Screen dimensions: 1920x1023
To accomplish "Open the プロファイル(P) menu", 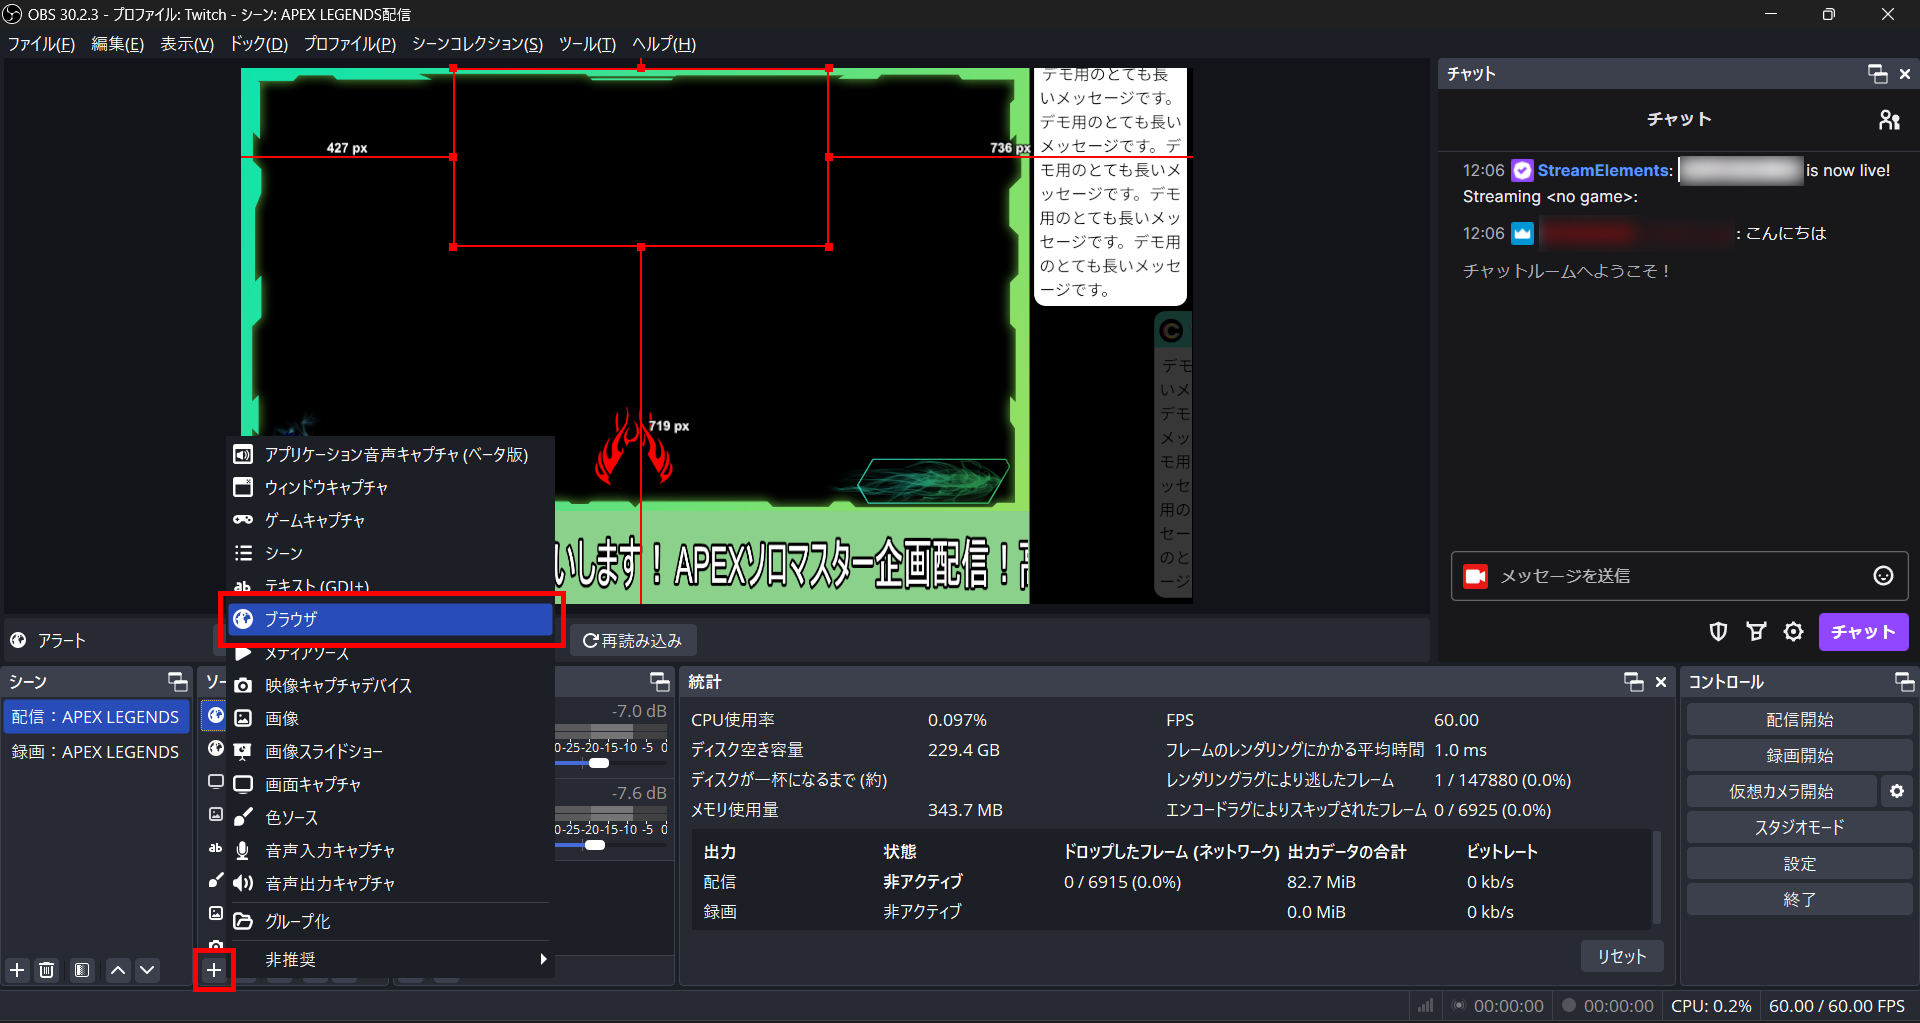I will [350, 44].
